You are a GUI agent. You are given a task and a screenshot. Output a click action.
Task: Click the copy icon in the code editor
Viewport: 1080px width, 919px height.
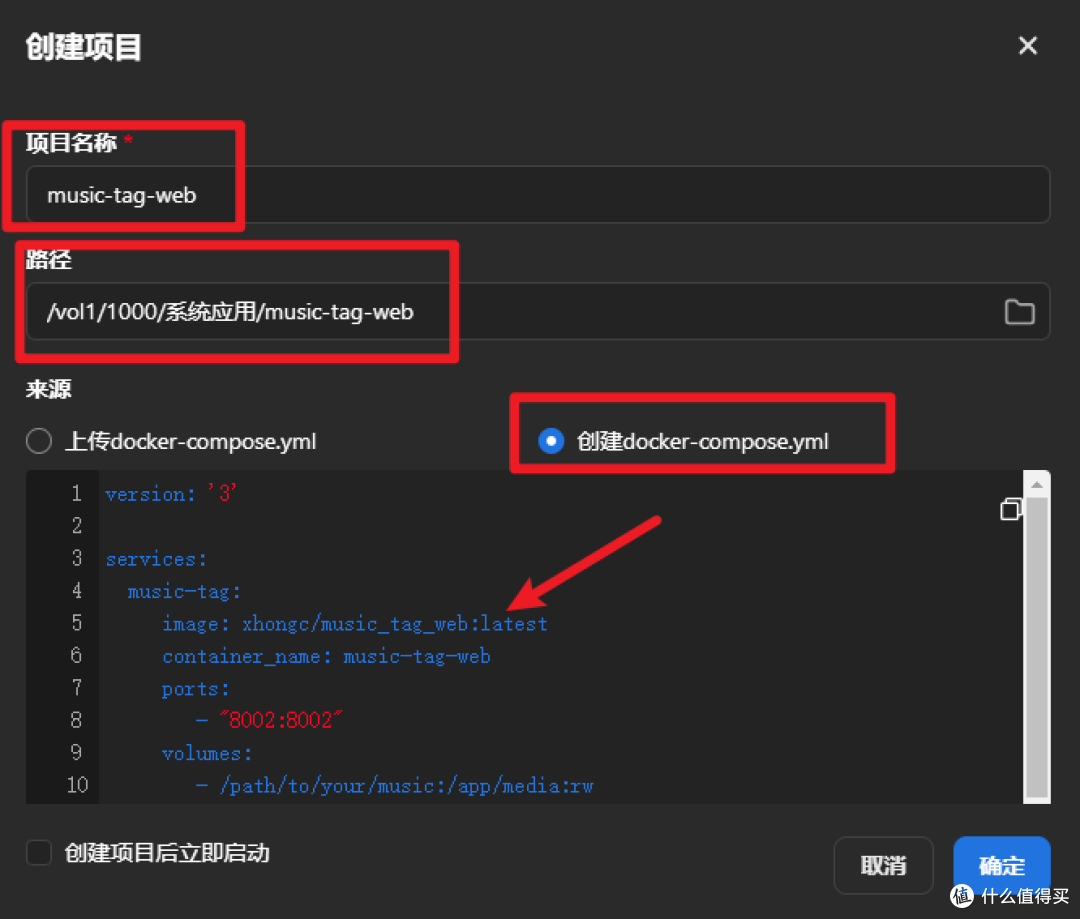pyautogui.click(x=1010, y=510)
